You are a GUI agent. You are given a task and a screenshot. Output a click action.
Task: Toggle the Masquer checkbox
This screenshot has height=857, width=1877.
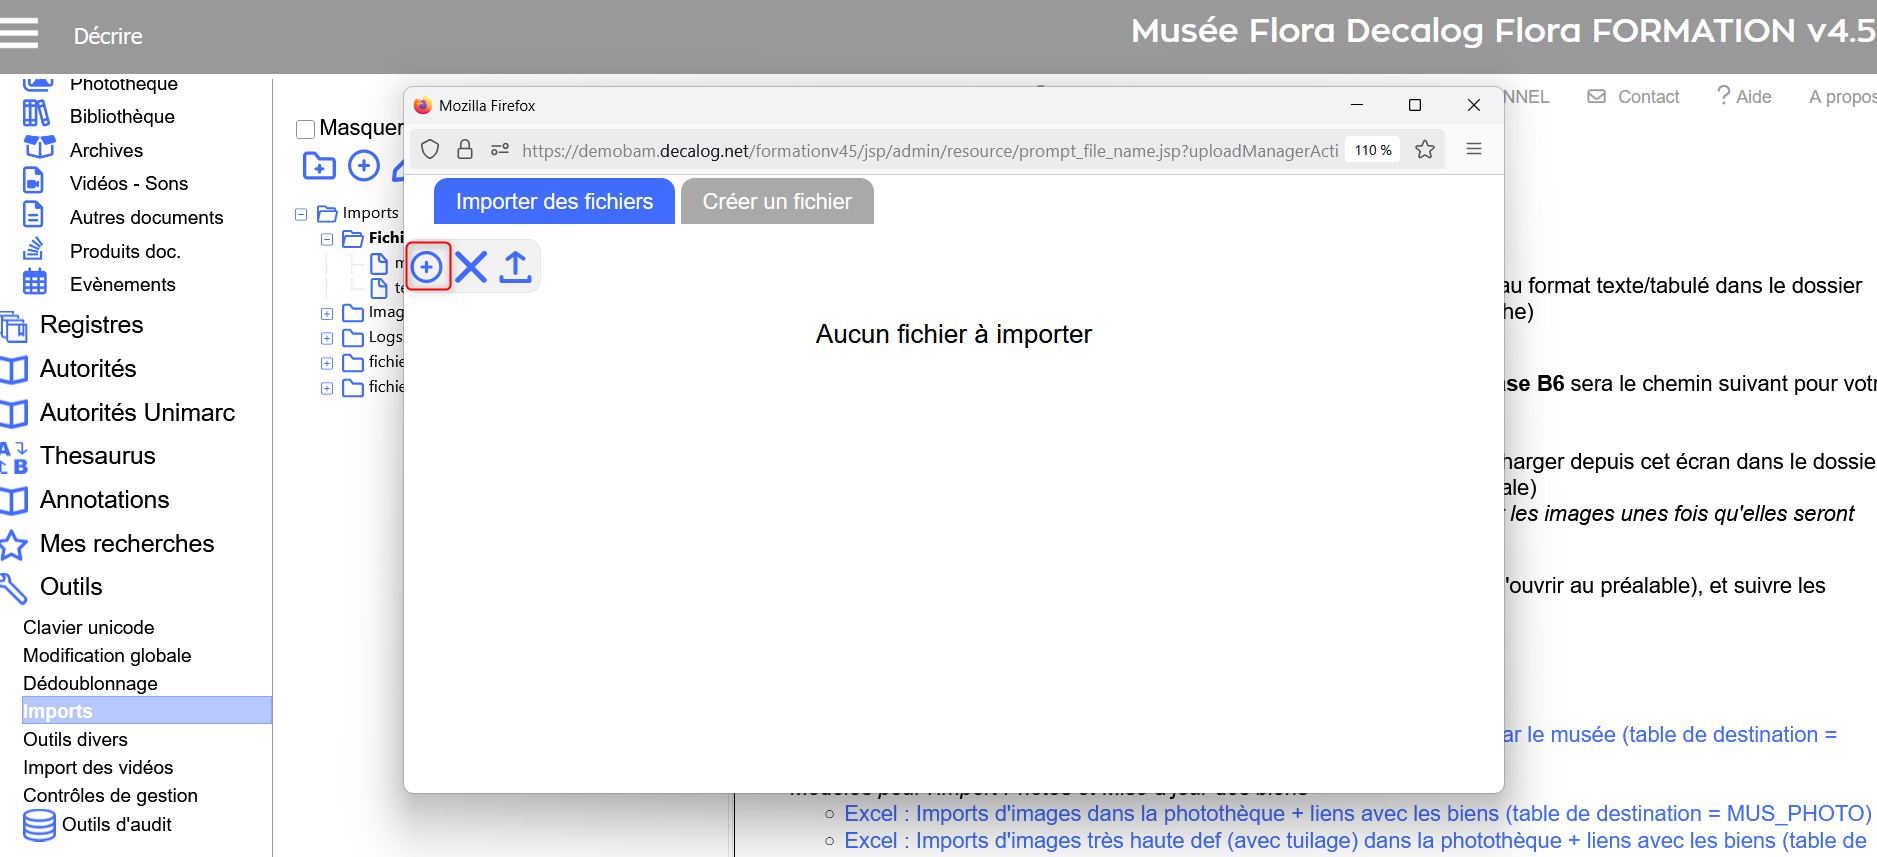pyautogui.click(x=306, y=129)
